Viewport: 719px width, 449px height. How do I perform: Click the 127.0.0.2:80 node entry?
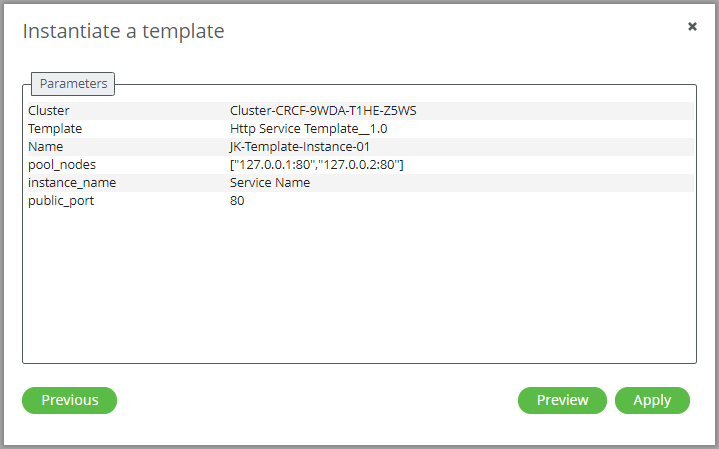(360, 165)
